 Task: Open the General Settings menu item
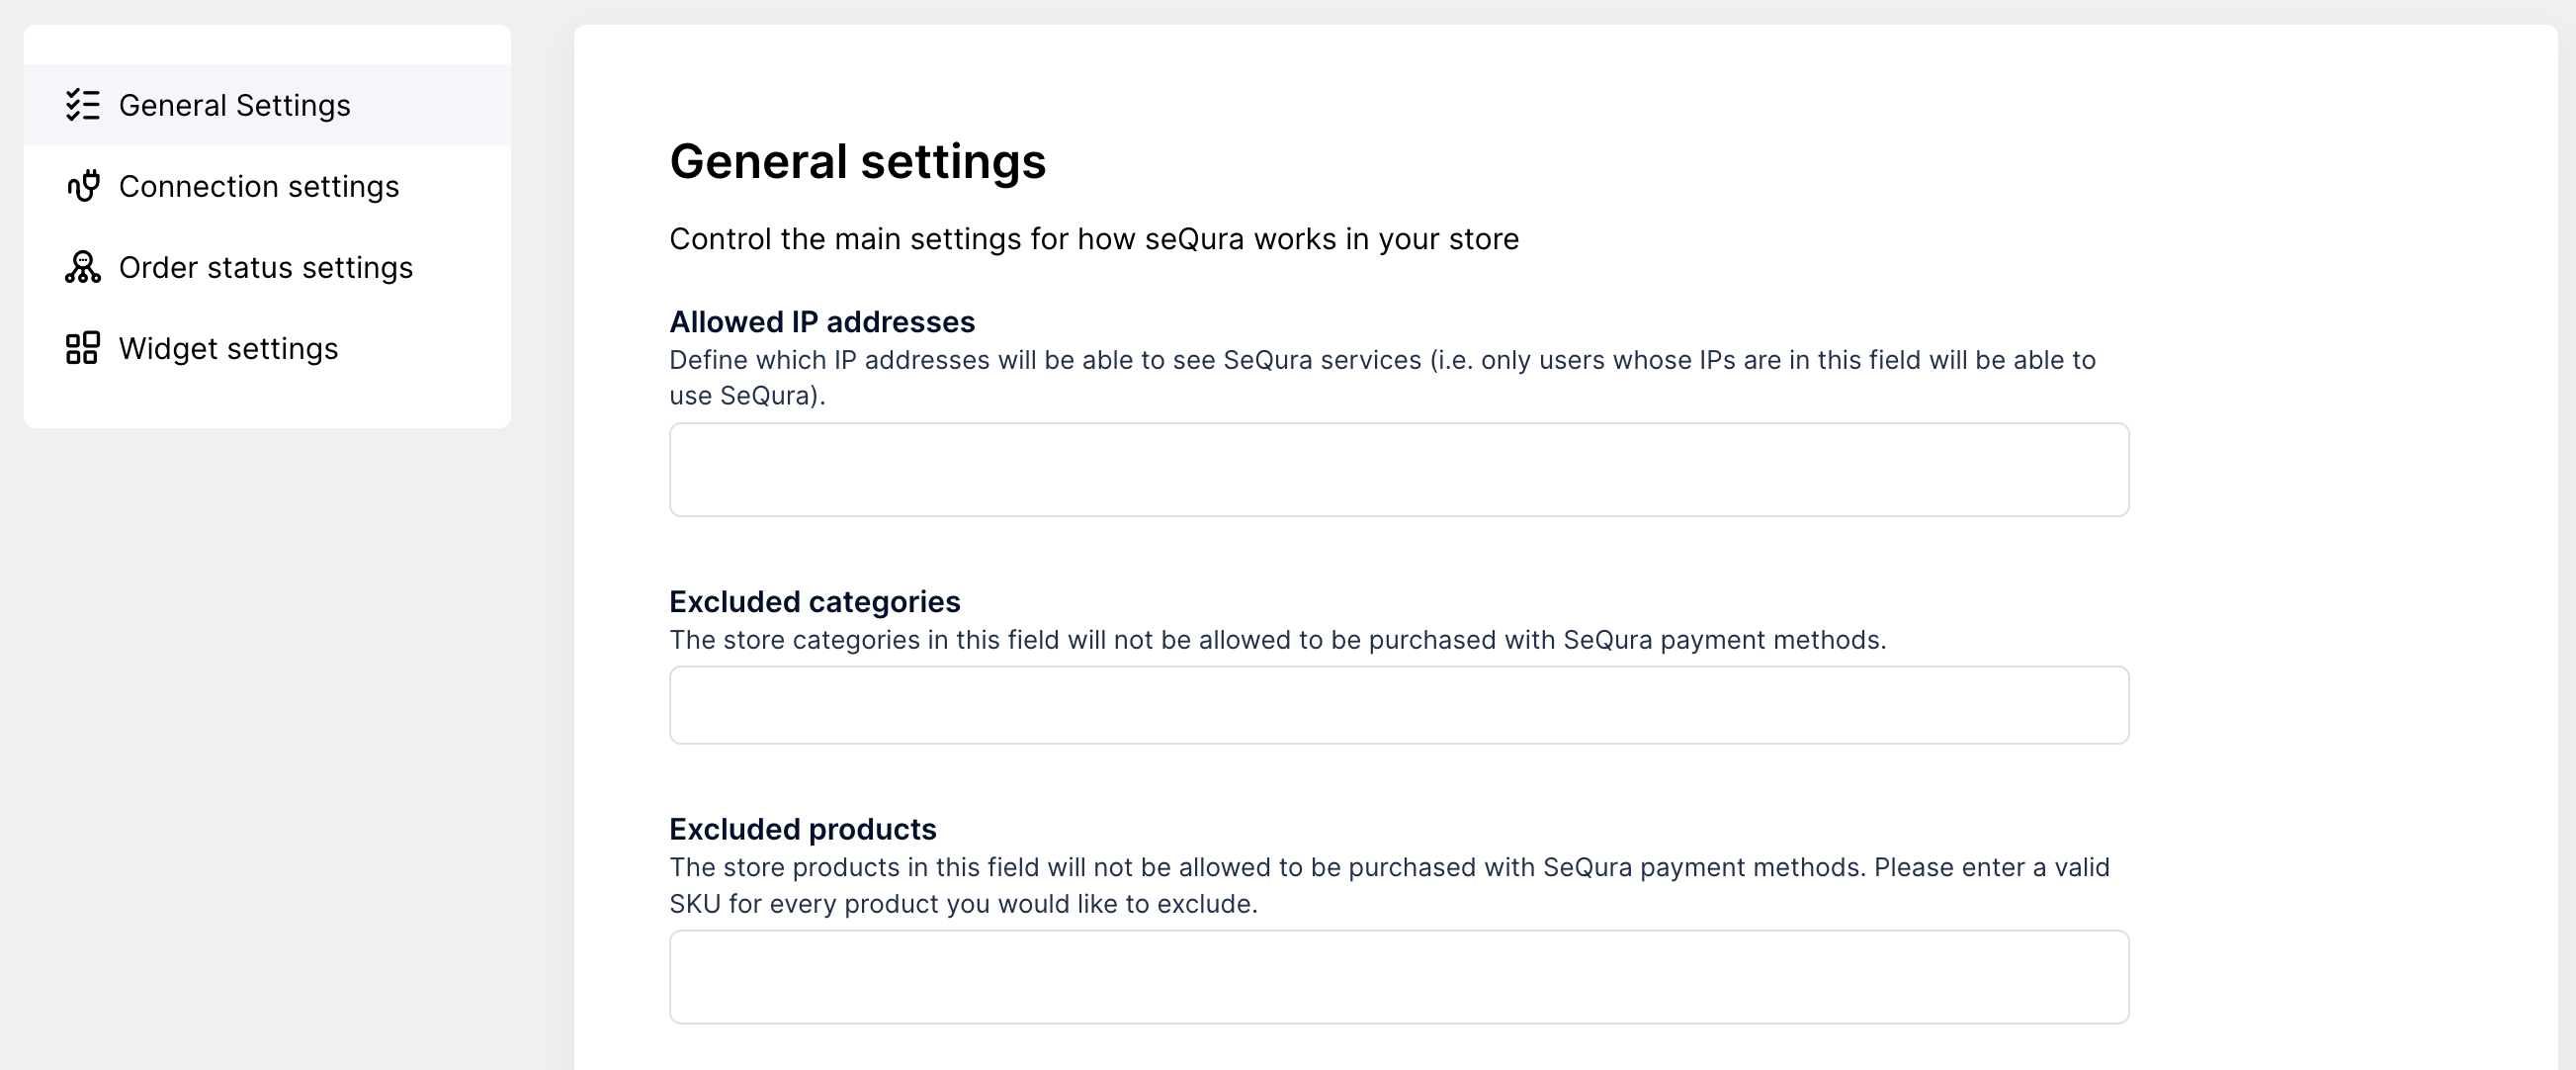pyautogui.click(x=234, y=105)
